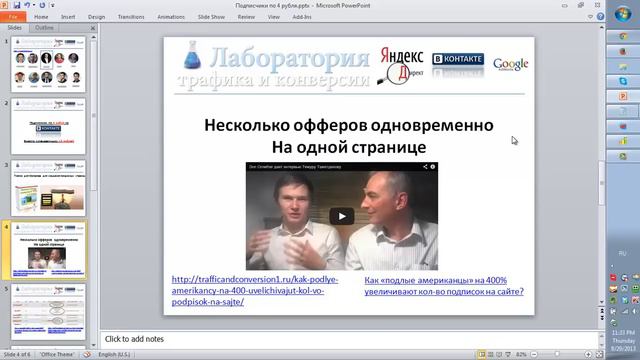The image size is (640, 360).
Task: Save the presentation from Quick Access toolbar
Action: click(17, 5)
